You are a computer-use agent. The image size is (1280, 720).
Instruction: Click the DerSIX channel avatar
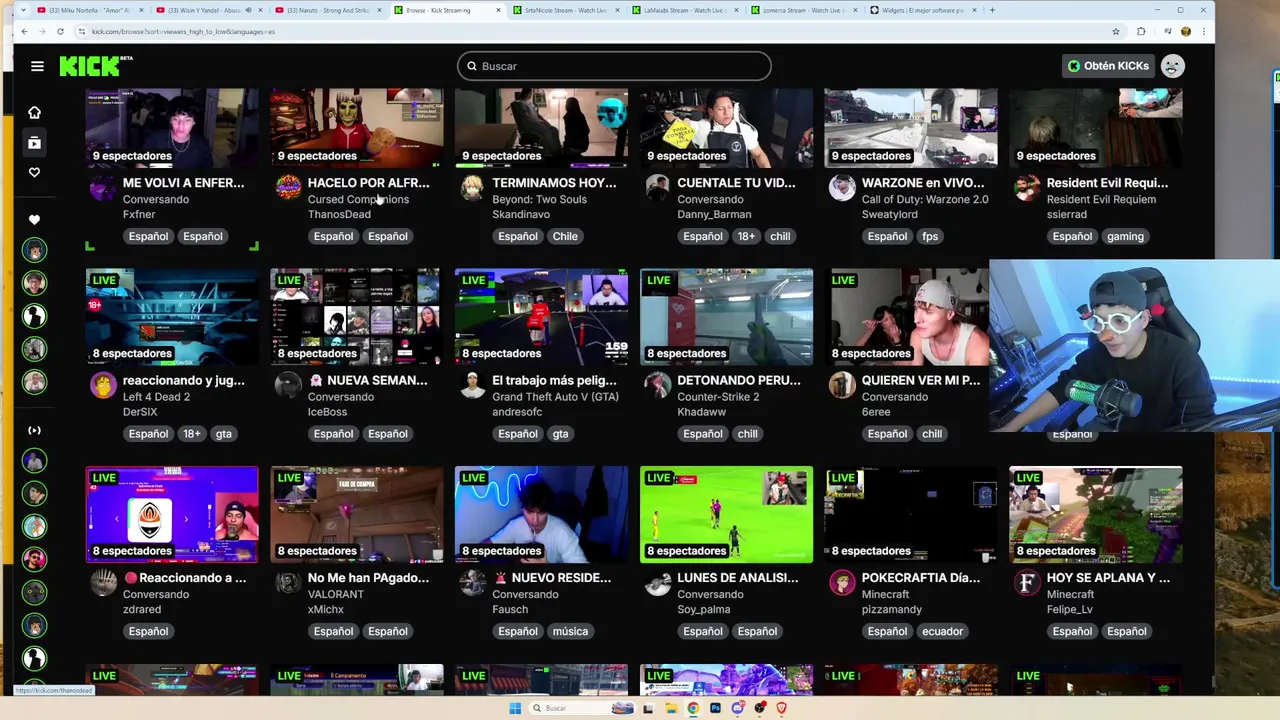point(103,385)
